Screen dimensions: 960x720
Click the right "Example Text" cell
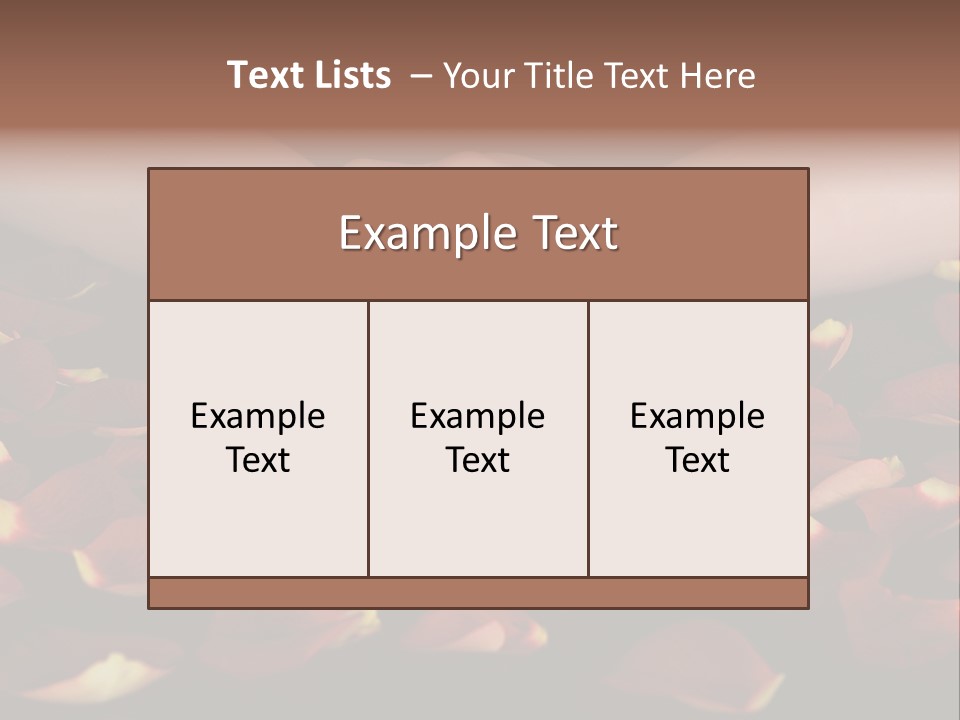(698, 438)
